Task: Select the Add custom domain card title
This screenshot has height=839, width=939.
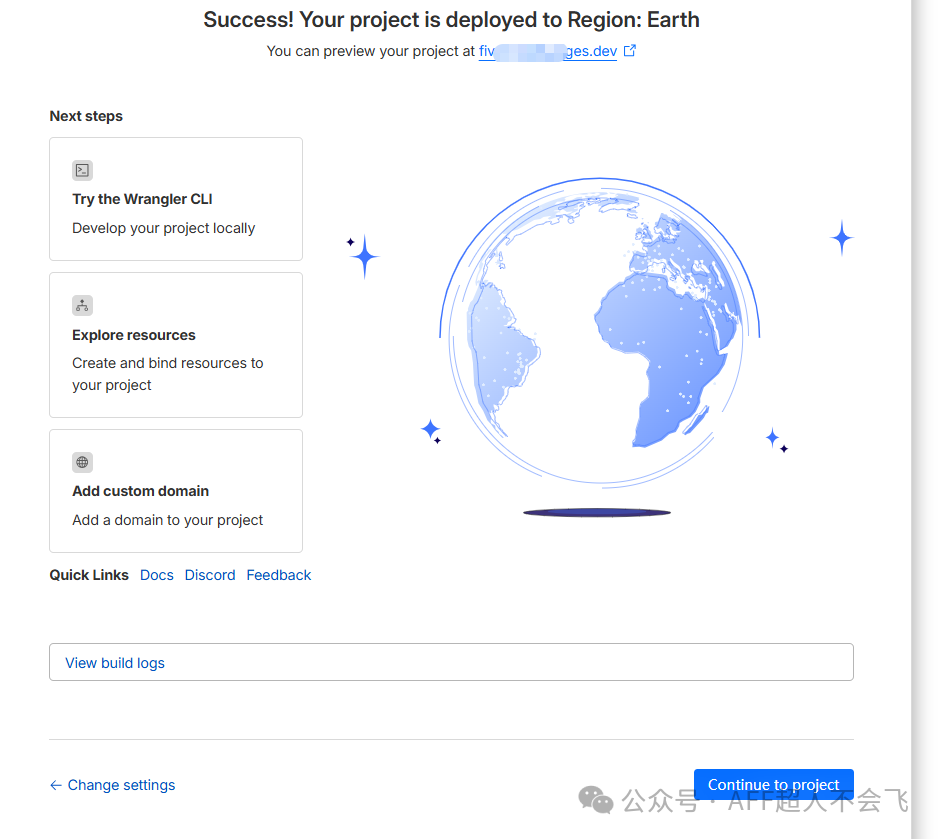Action: [x=140, y=491]
